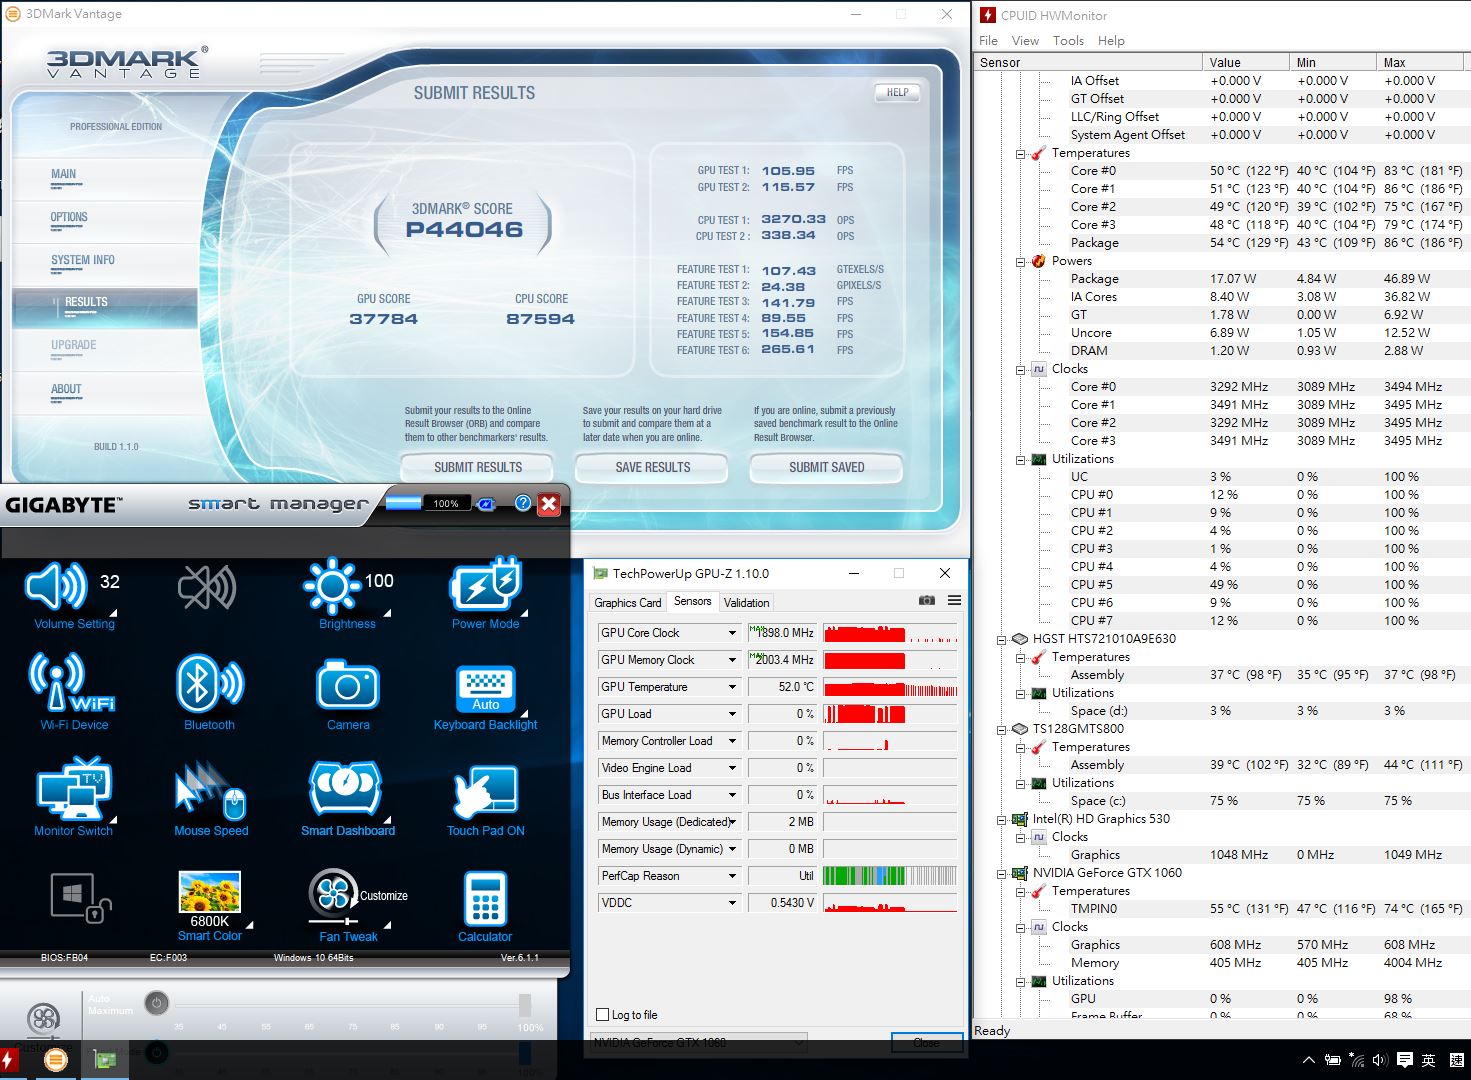Toggle the Touch Pad ON icon
1471x1080 pixels.
pyautogui.click(x=486, y=793)
